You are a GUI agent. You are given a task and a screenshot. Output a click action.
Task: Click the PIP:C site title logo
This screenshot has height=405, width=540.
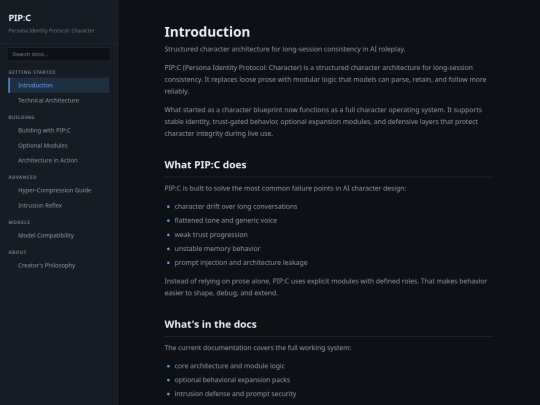click(20, 18)
